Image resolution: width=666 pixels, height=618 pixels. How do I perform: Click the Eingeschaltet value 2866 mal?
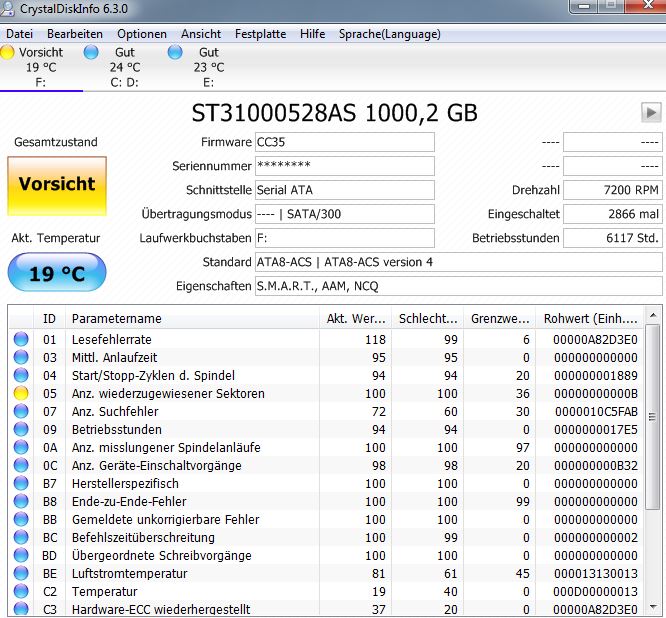tap(612, 214)
